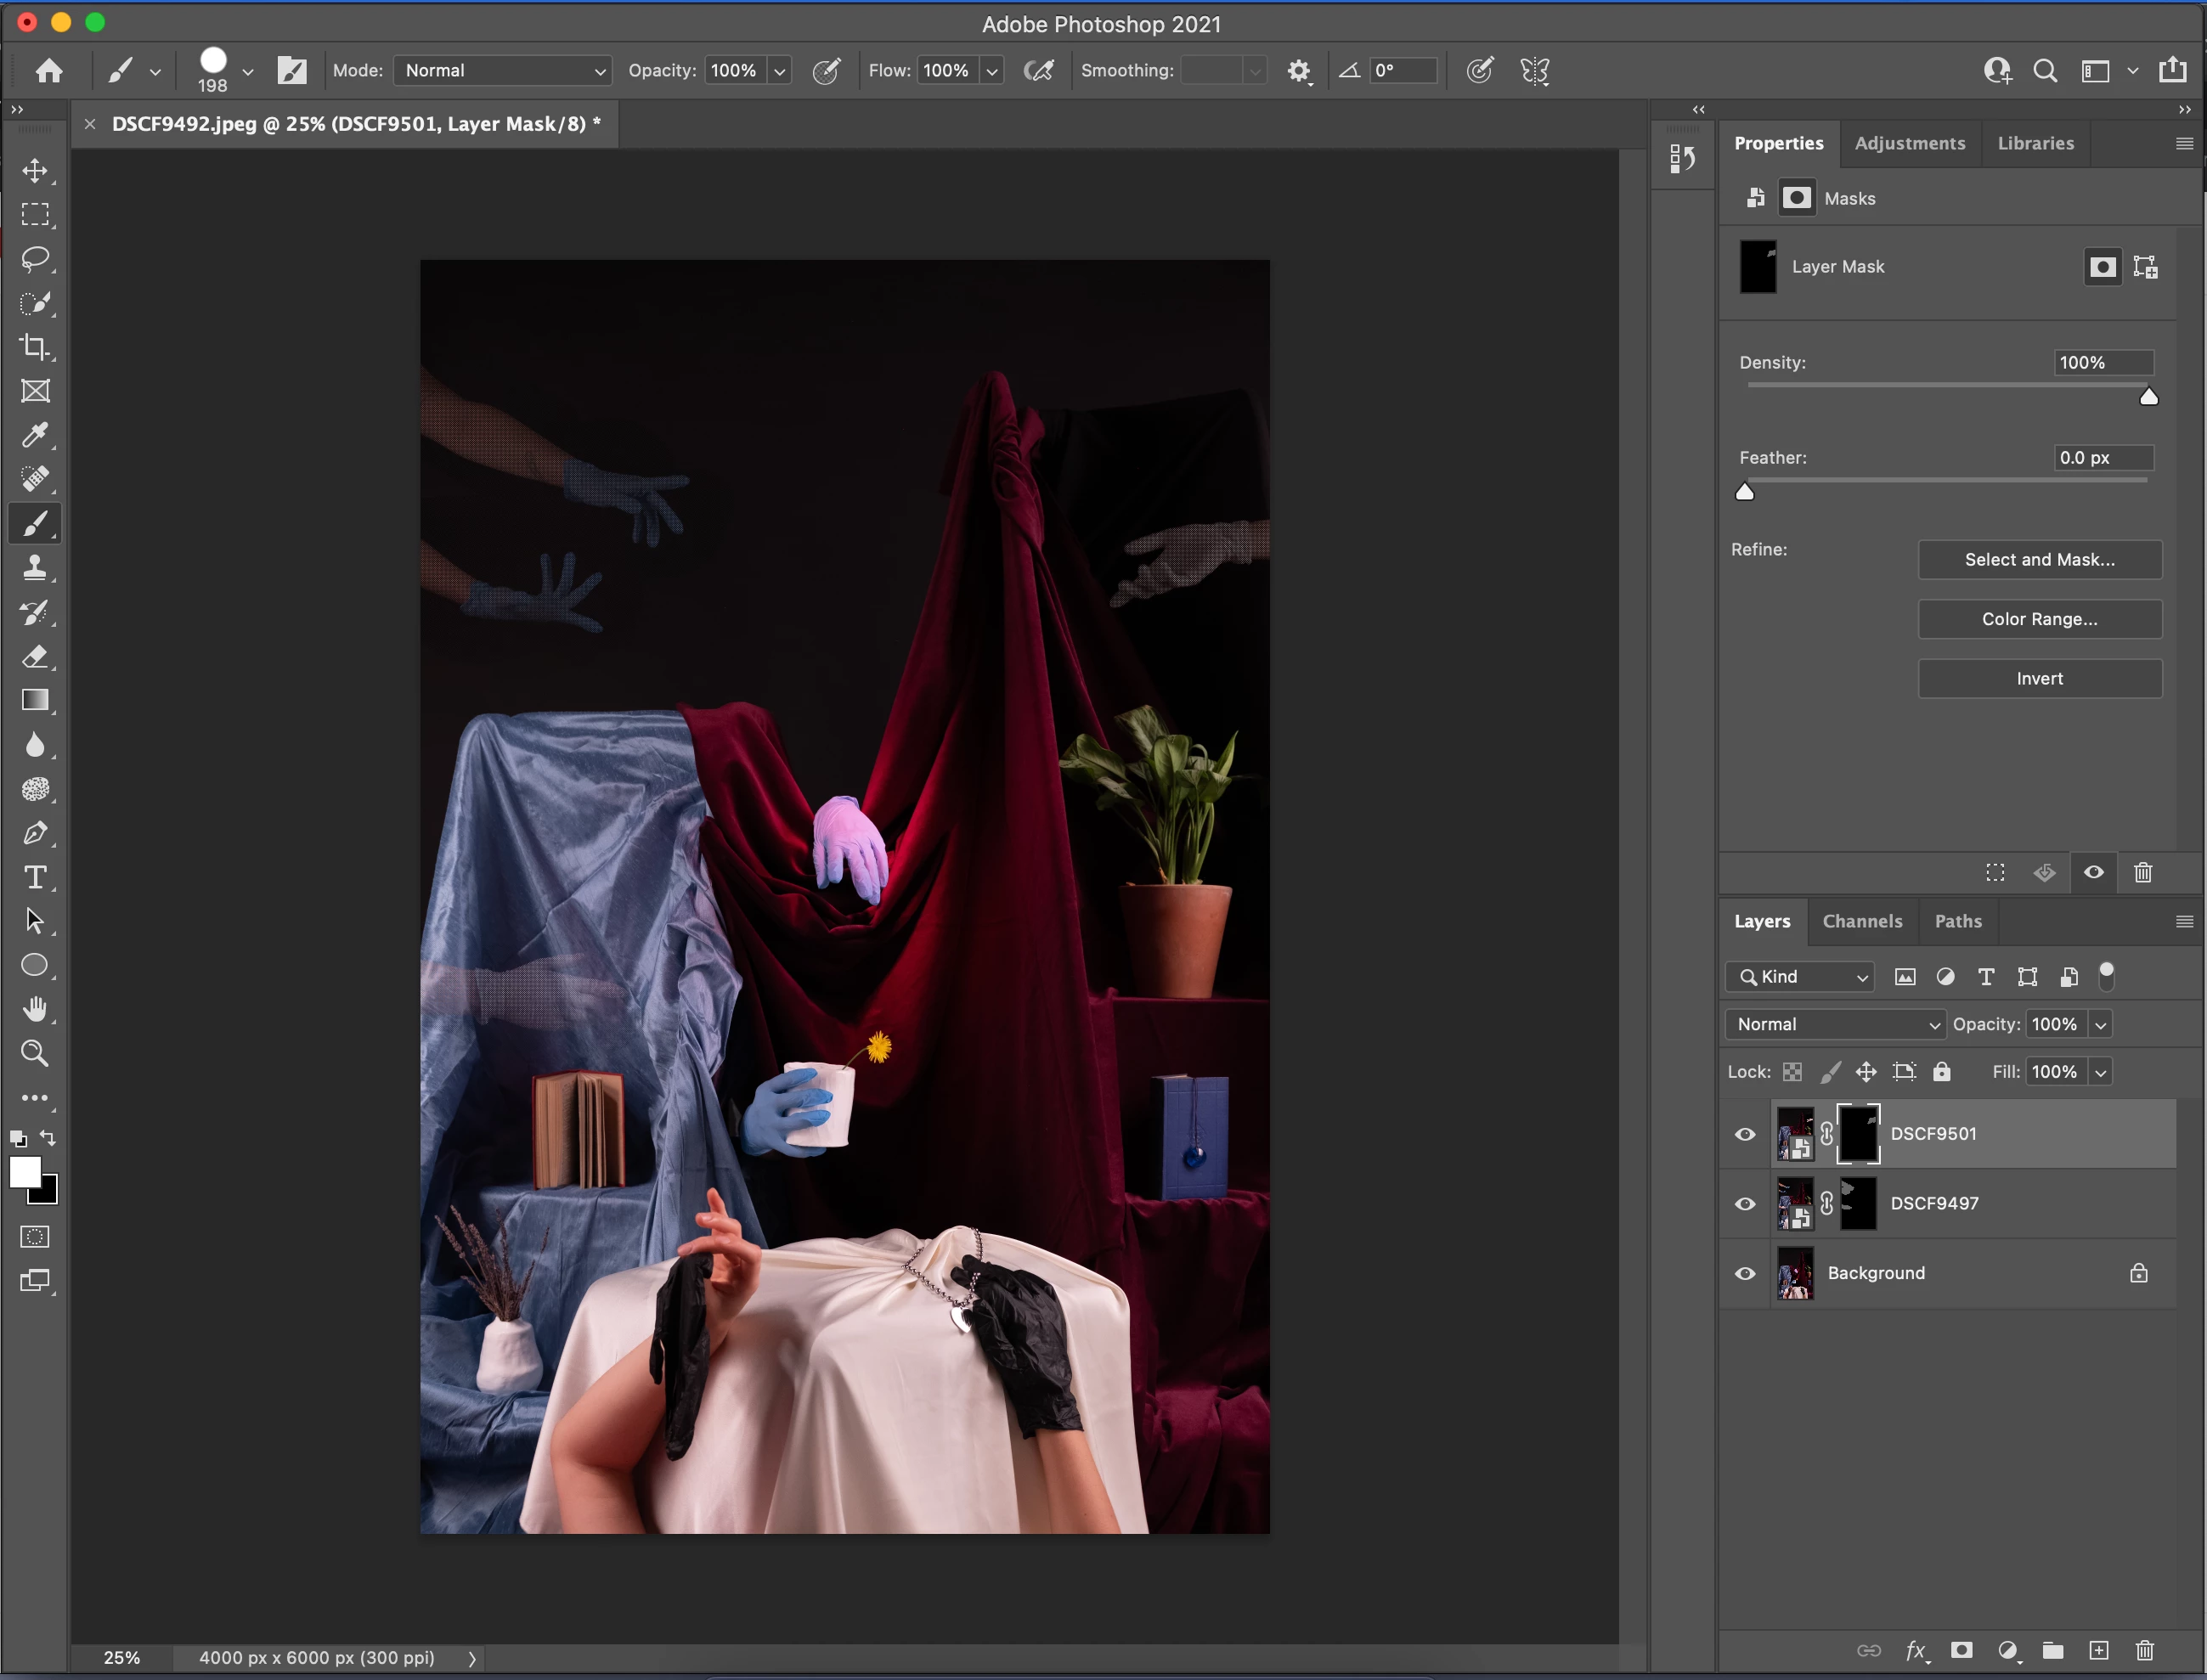The height and width of the screenshot is (1680, 2207).
Task: Switch to the Channels tab
Action: point(1862,921)
